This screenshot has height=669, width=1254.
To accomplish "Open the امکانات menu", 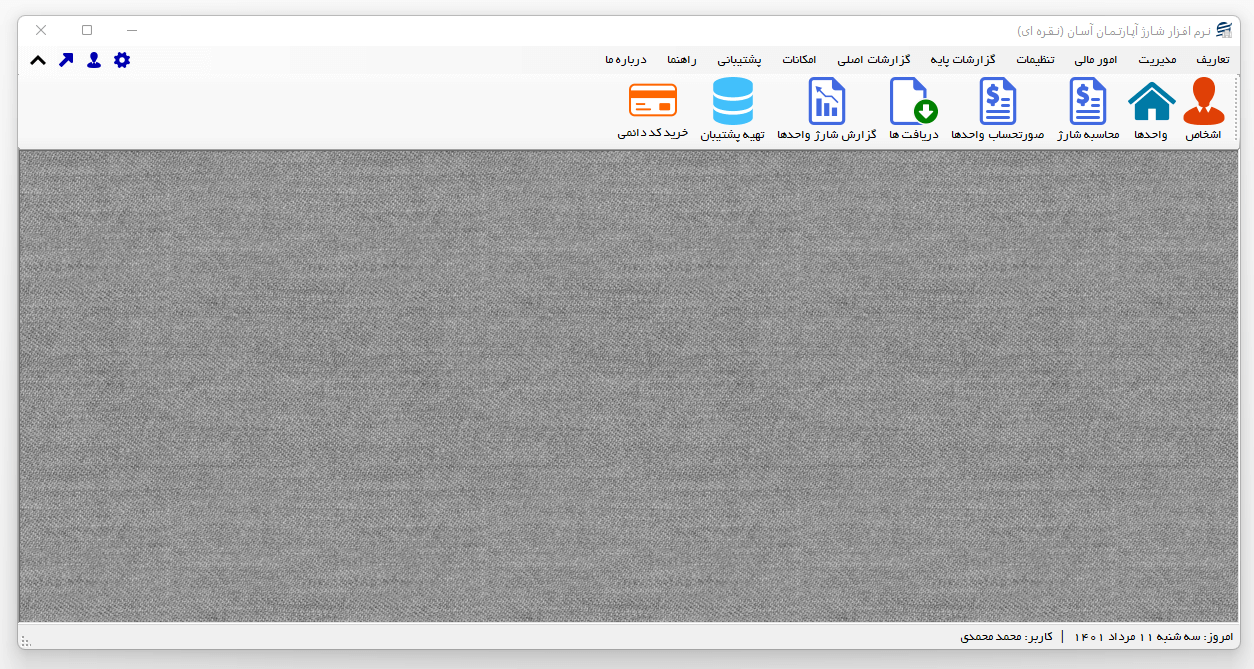I will (x=799, y=60).
